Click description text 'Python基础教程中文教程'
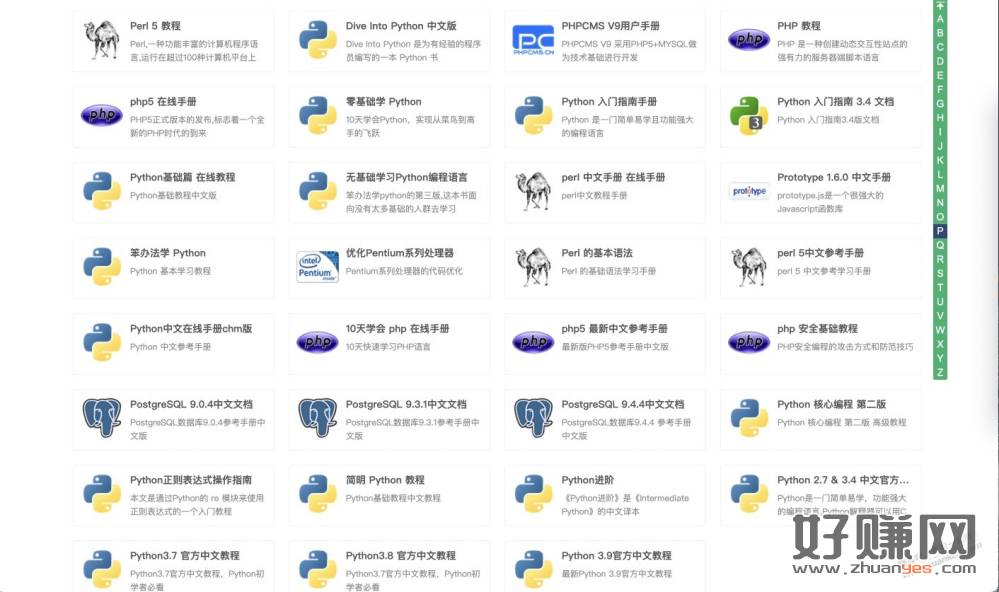 [393, 498]
